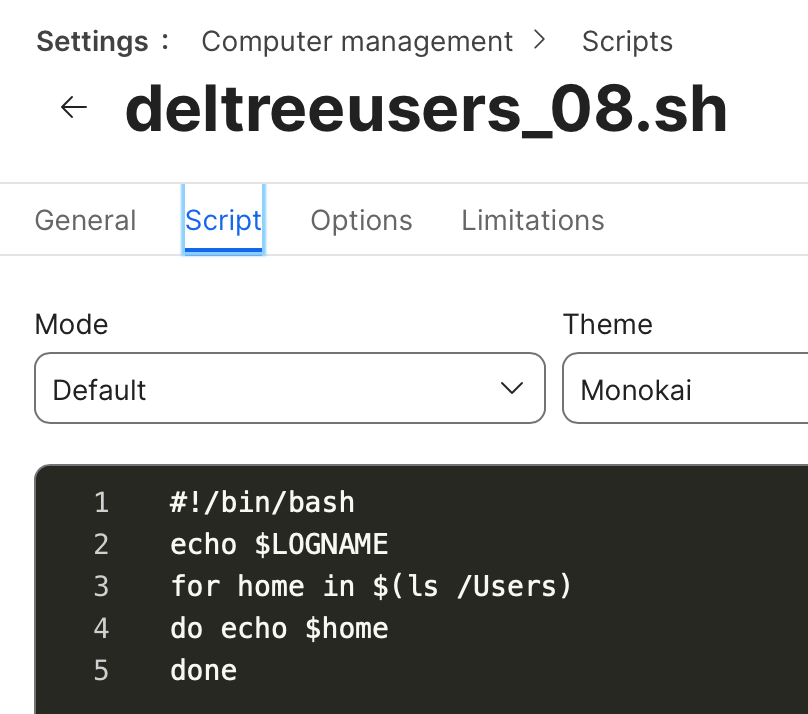The width and height of the screenshot is (808, 714).
Task: Click the for home in $(ls /Users) line
Action: click(x=371, y=586)
